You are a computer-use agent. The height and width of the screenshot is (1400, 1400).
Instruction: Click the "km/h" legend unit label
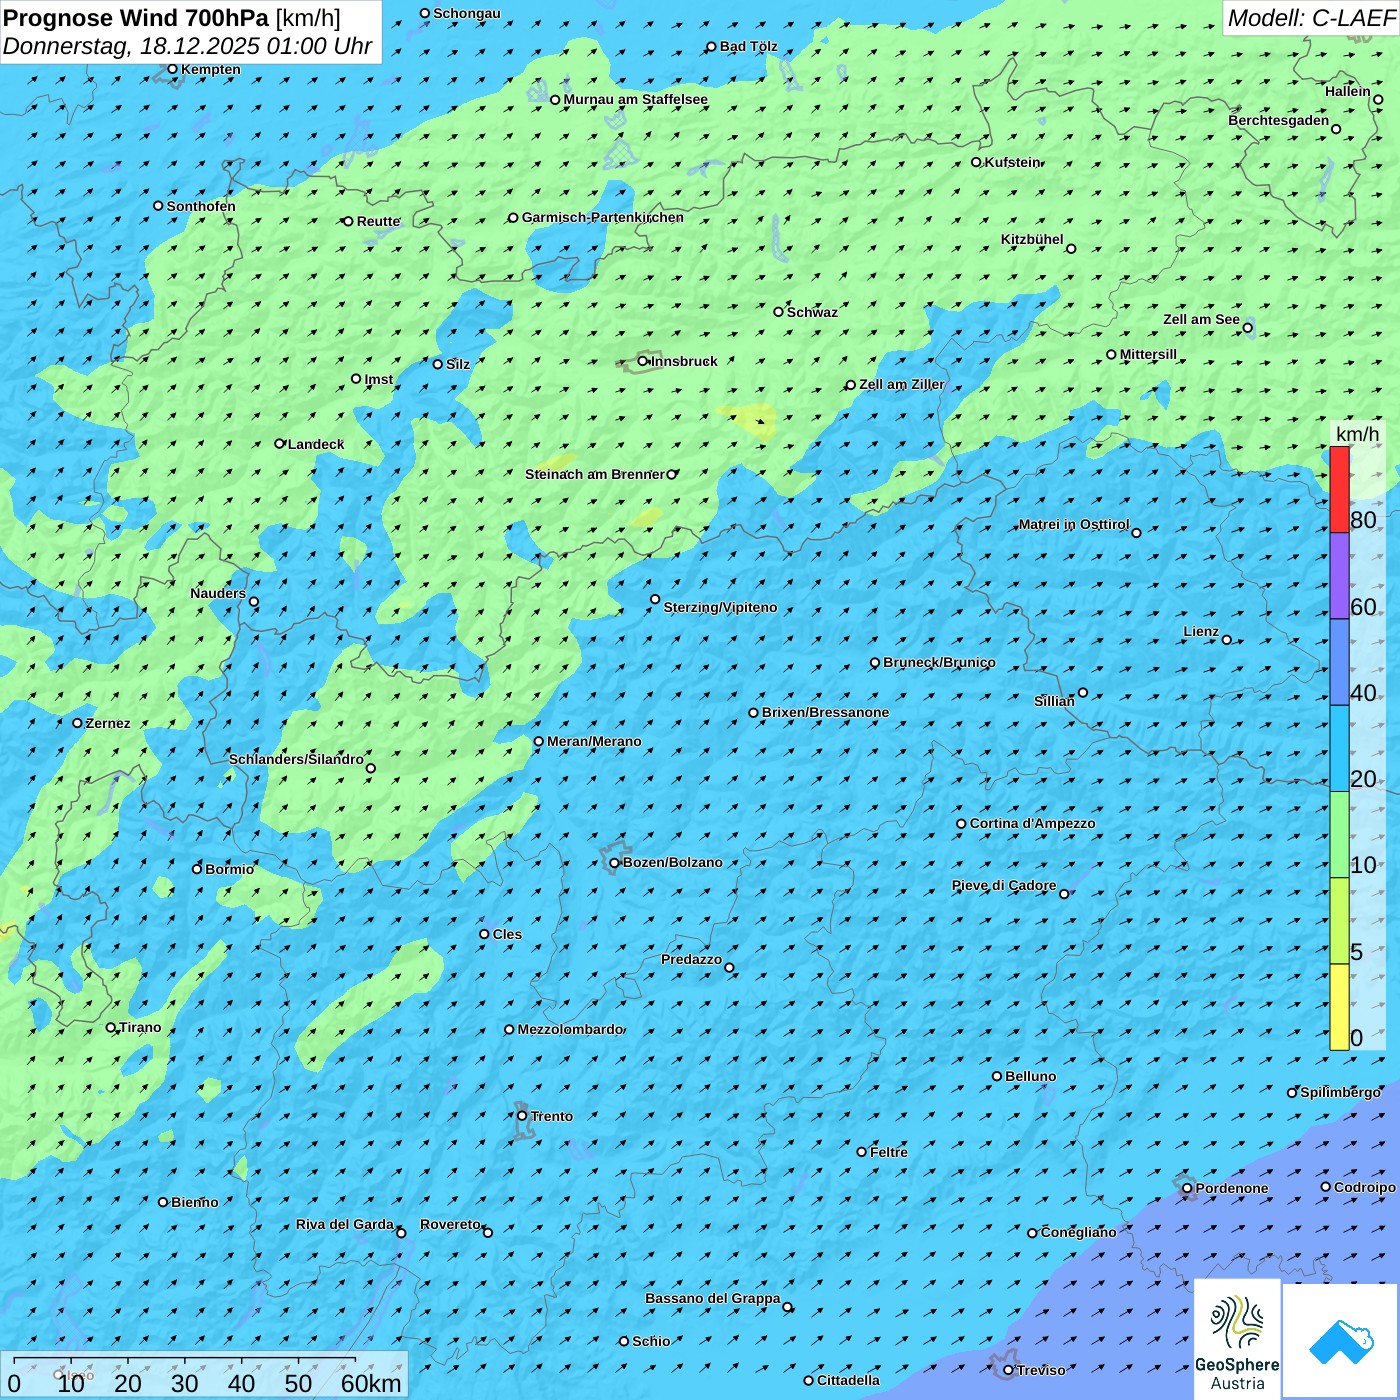(x=1357, y=434)
